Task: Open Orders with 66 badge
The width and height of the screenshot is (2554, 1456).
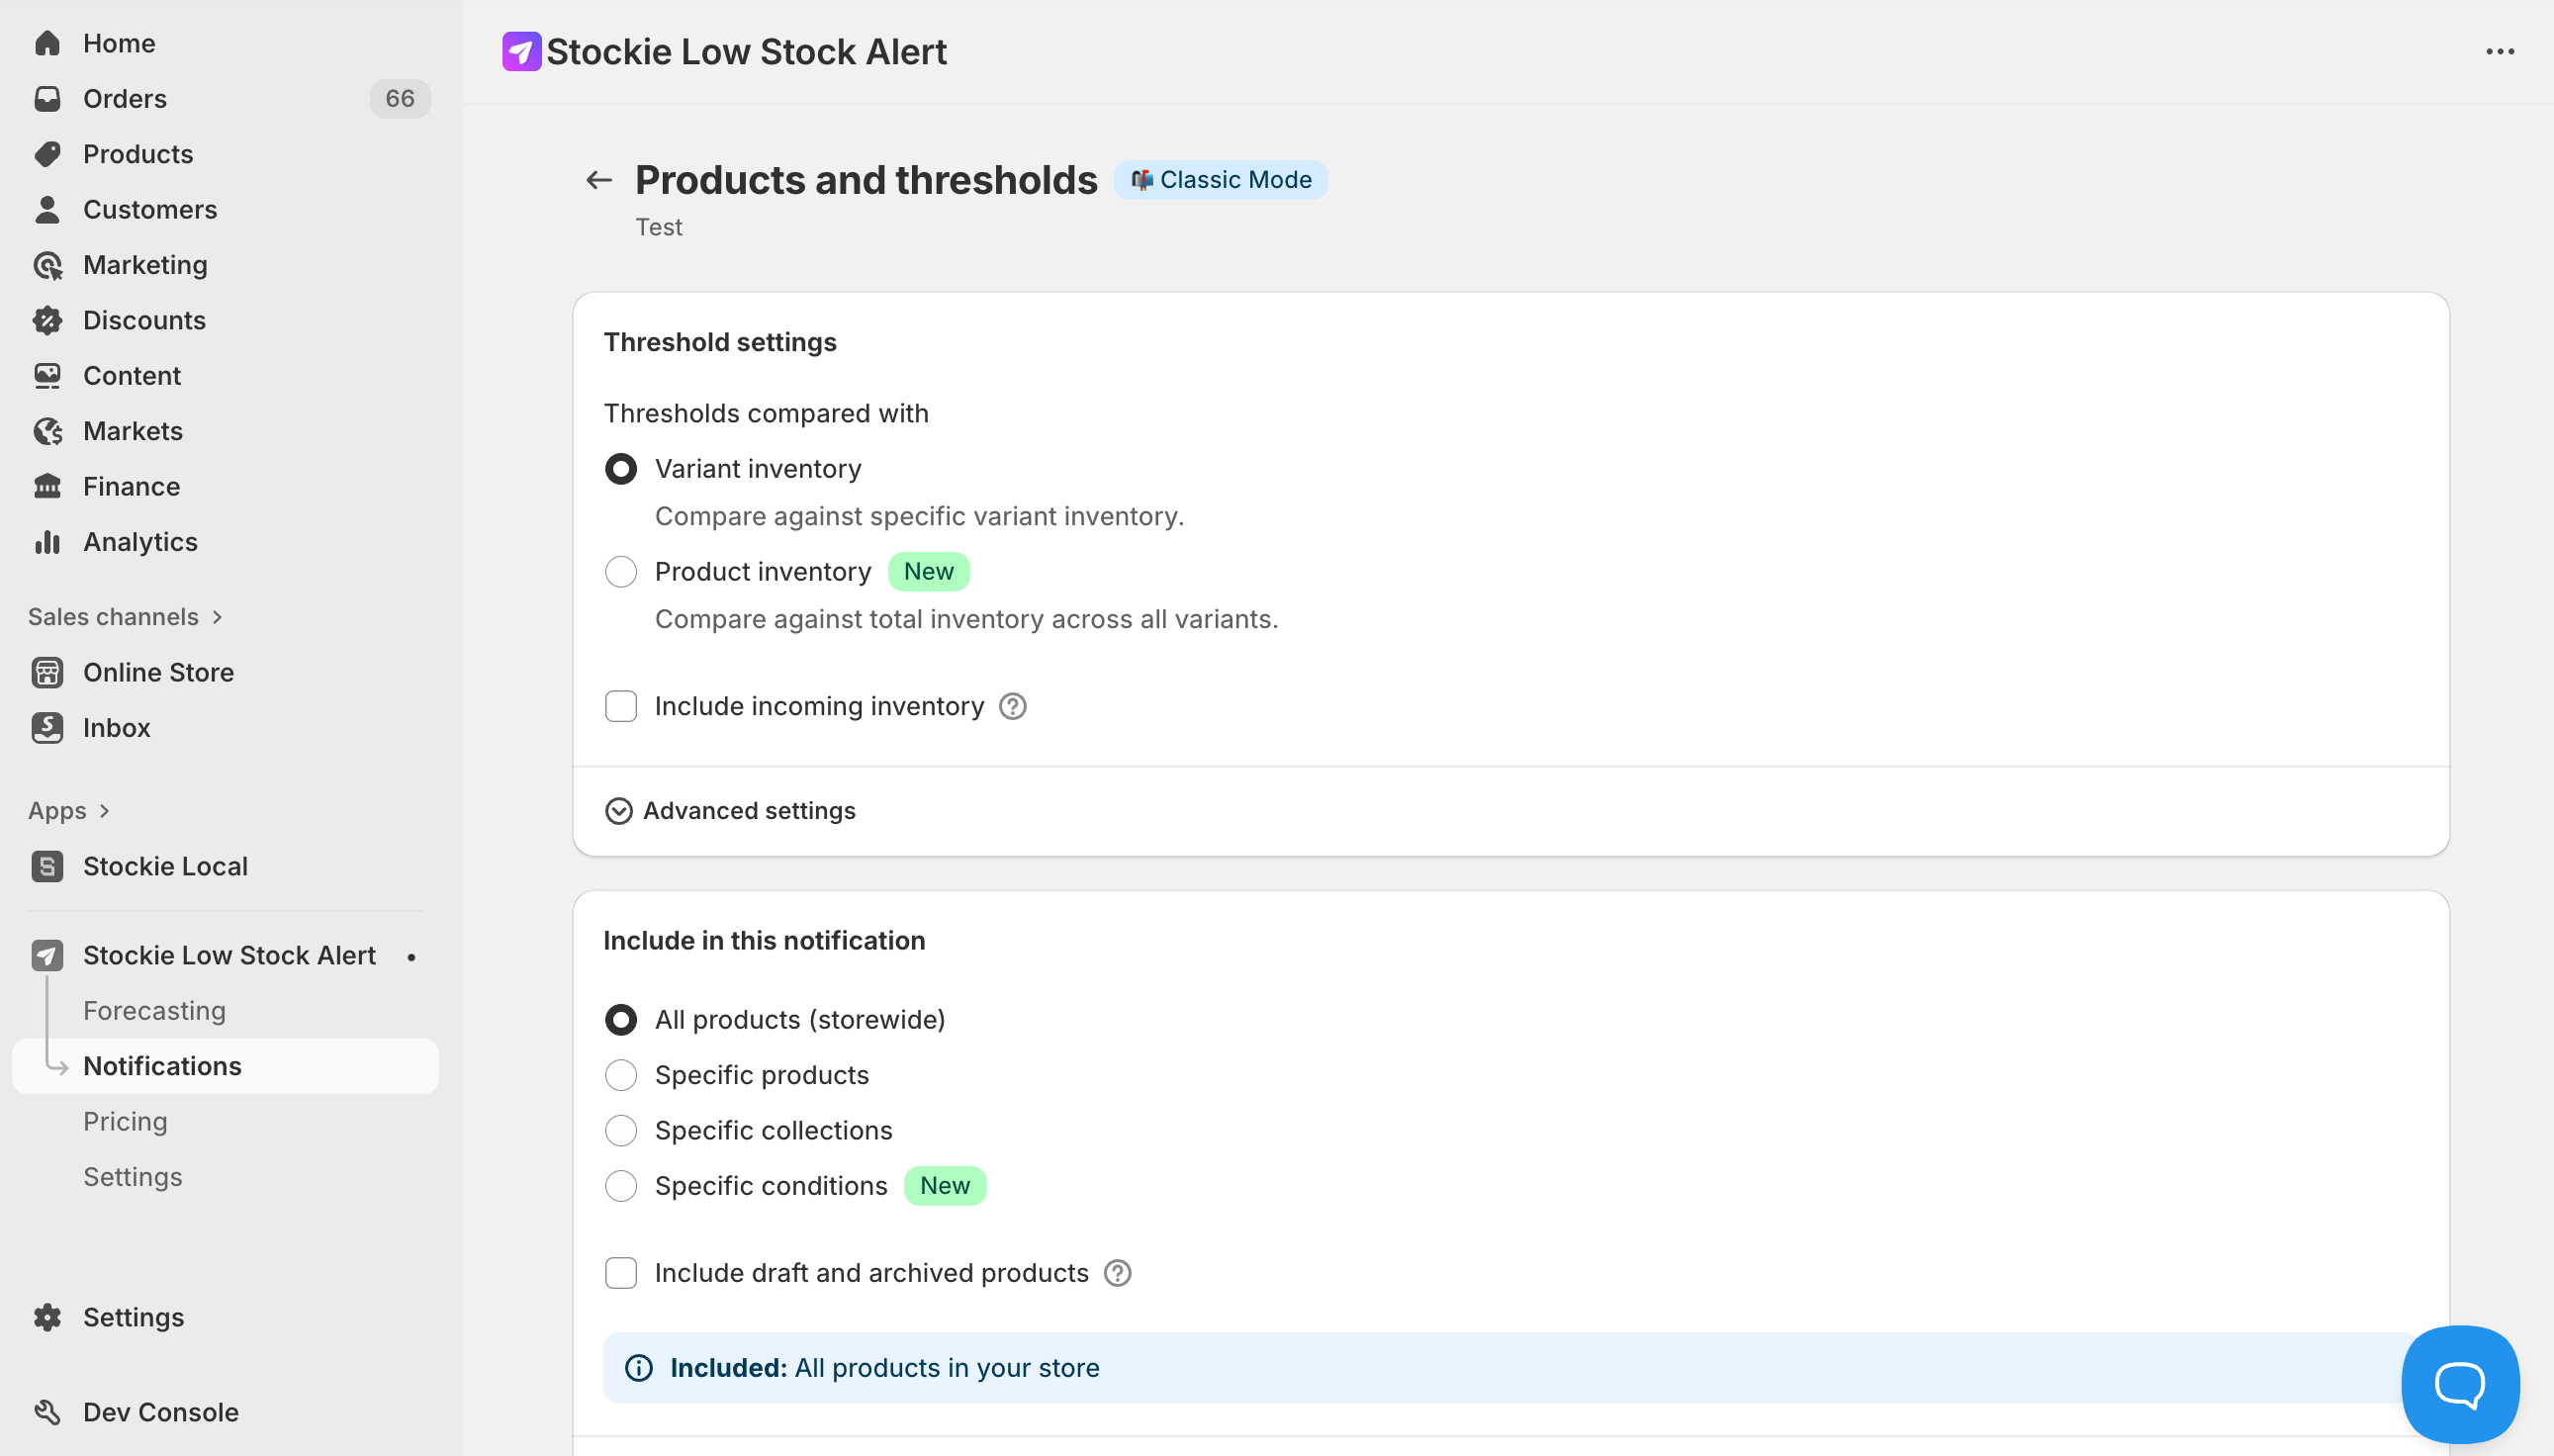Action: [x=125, y=99]
